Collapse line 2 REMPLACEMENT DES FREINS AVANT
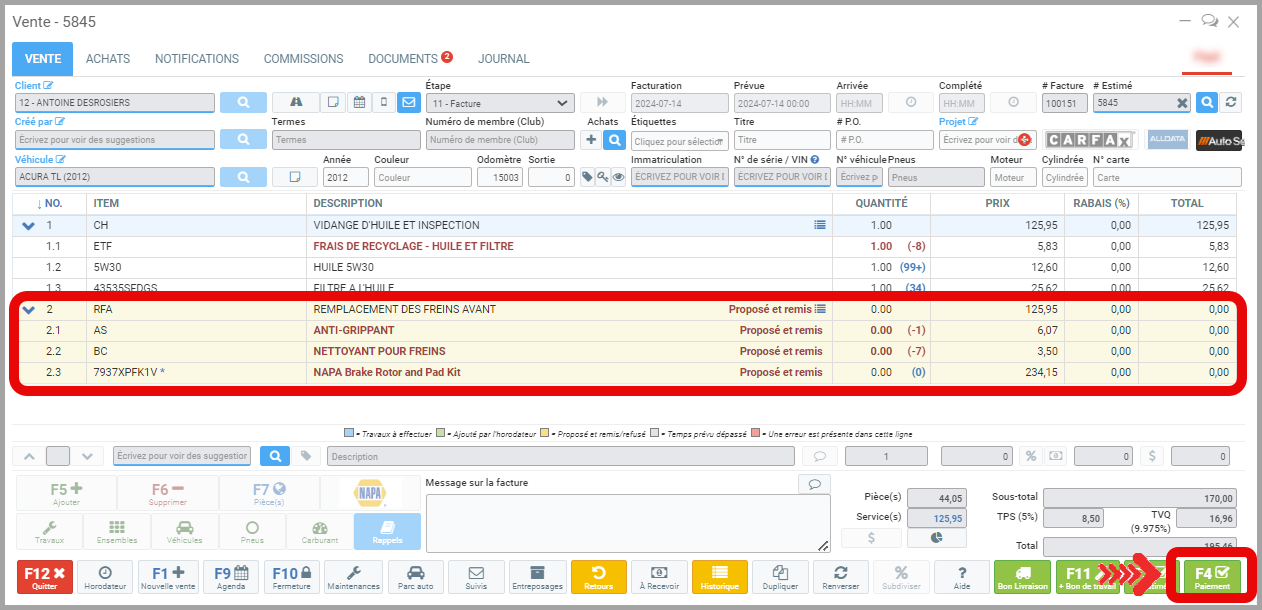 (28, 310)
